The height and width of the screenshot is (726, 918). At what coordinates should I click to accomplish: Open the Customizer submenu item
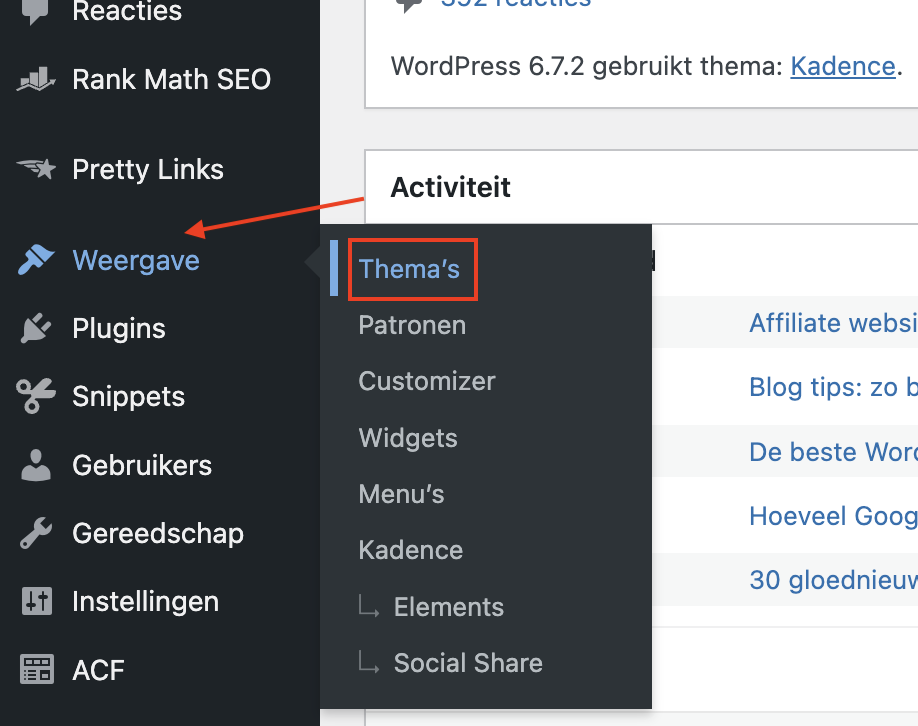point(427,381)
